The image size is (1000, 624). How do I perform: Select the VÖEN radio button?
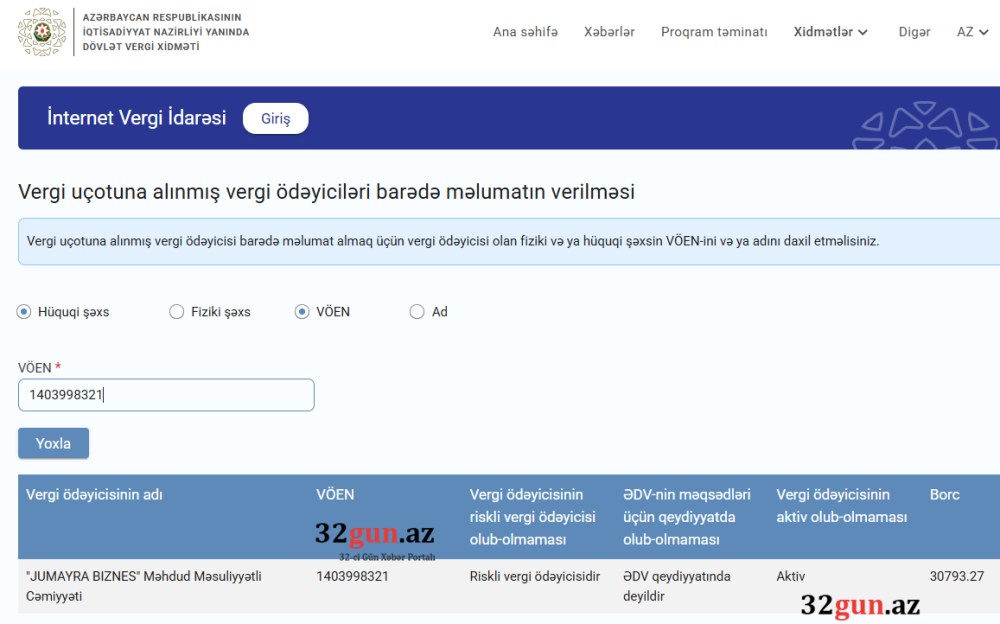[302, 312]
